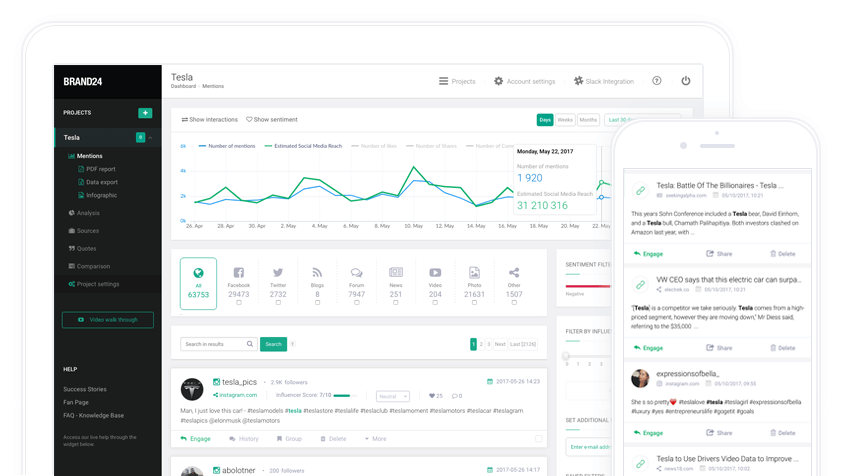Toggle Show interactions on chart

coord(209,120)
